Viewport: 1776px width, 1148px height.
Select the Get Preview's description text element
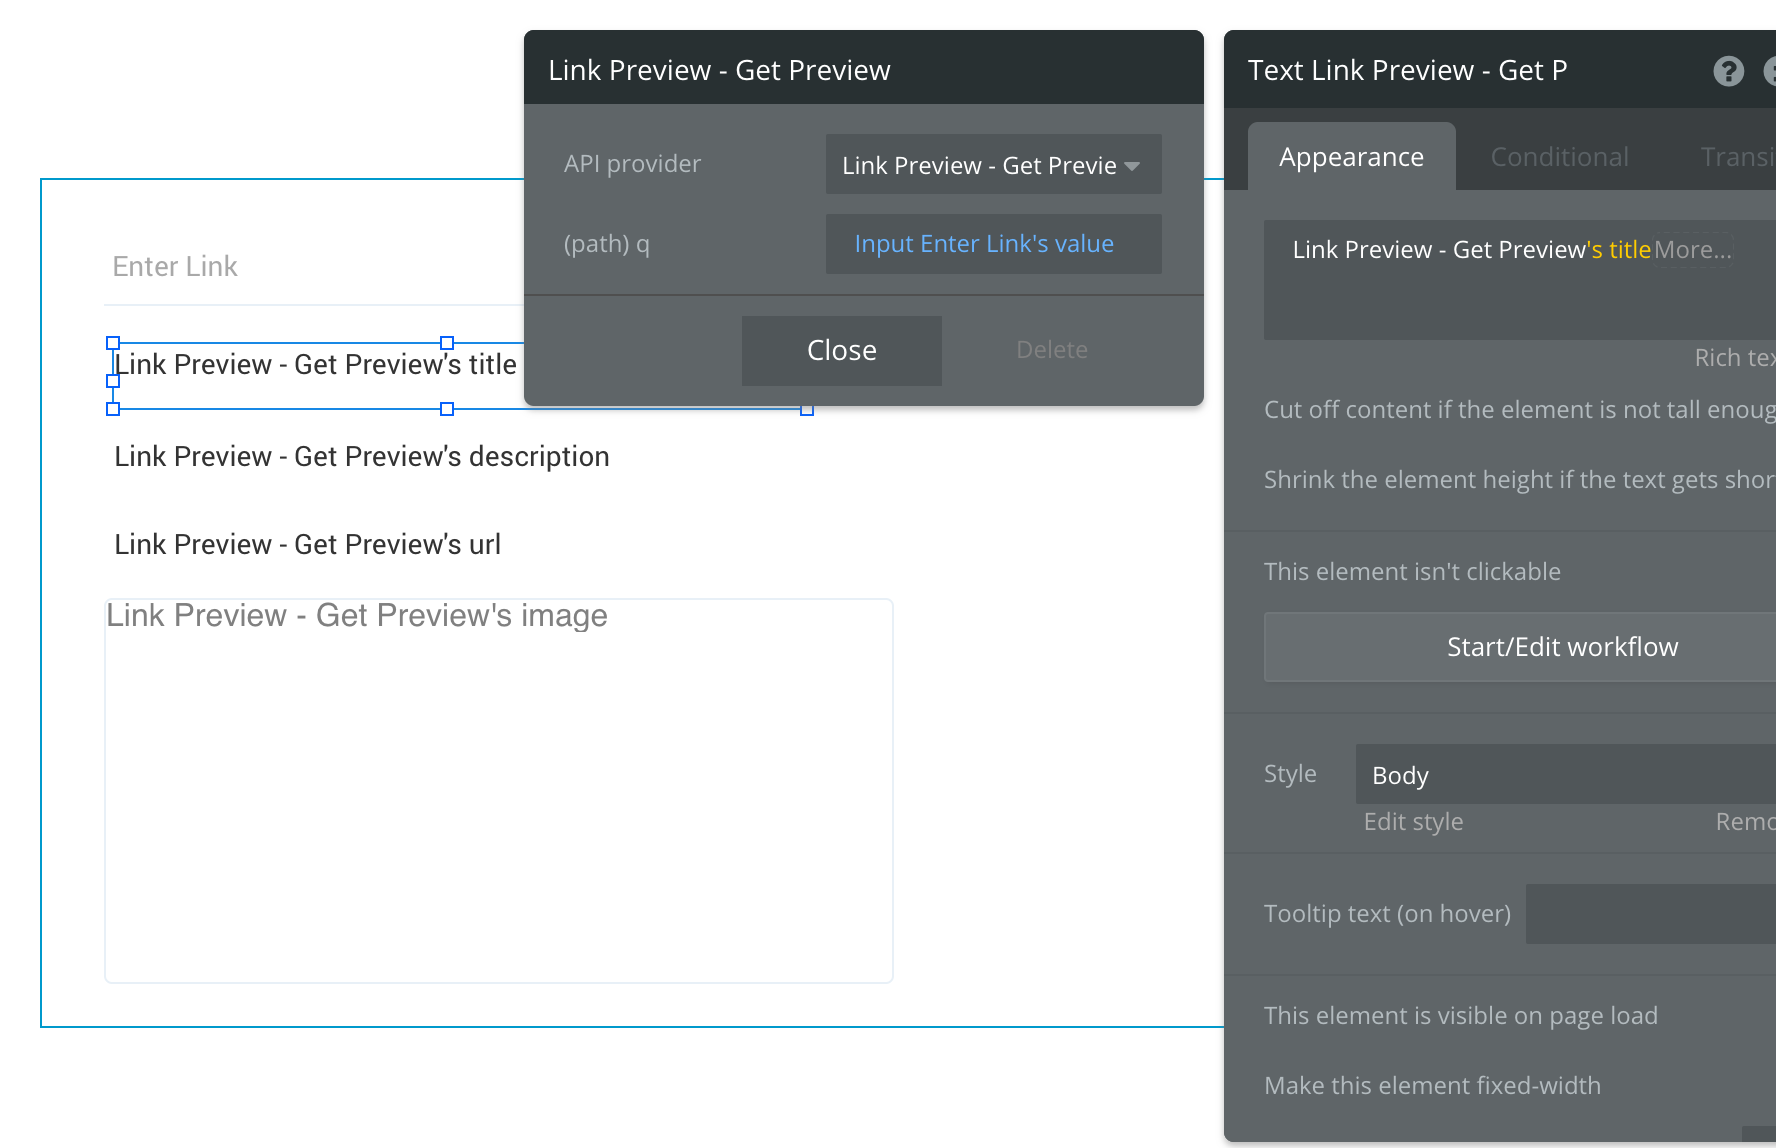coord(362,457)
